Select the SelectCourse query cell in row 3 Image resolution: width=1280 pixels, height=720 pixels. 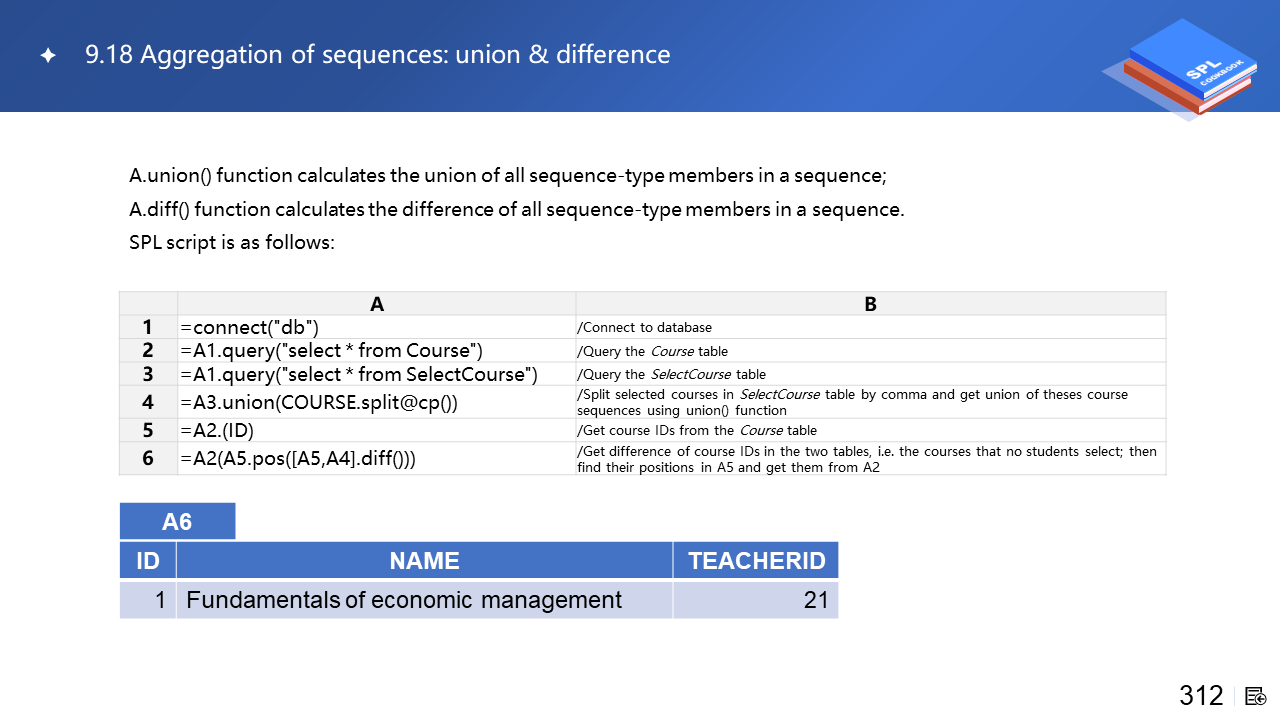376,374
